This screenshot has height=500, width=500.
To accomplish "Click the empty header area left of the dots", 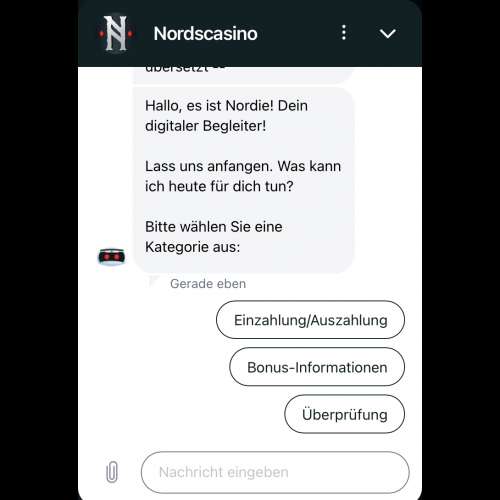I will (x=297, y=33).
